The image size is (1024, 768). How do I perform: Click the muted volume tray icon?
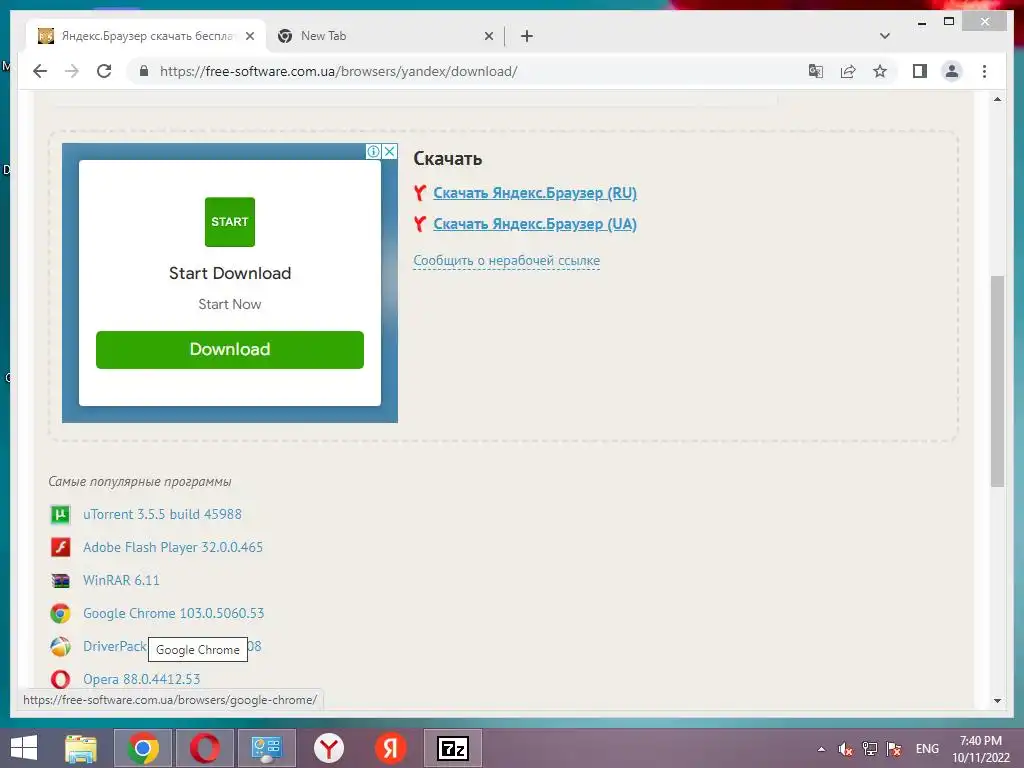[846, 749]
